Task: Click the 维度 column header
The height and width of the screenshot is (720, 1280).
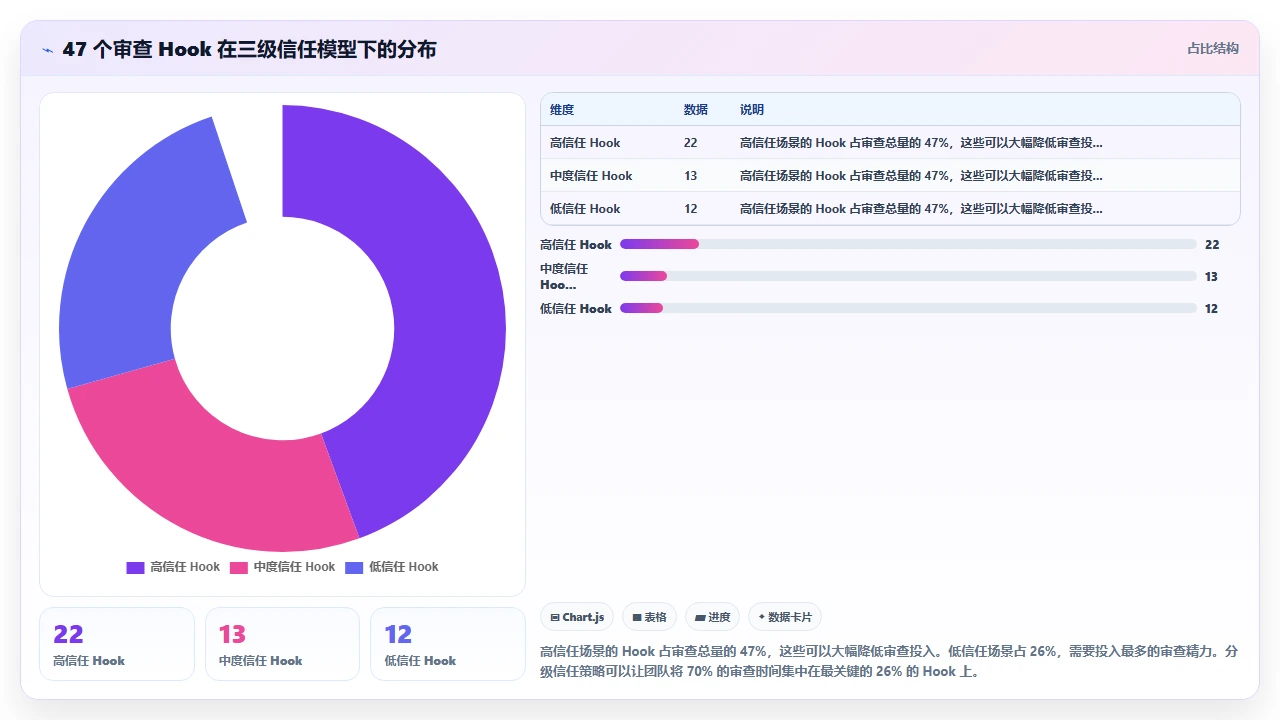Action: pyautogui.click(x=562, y=109)
